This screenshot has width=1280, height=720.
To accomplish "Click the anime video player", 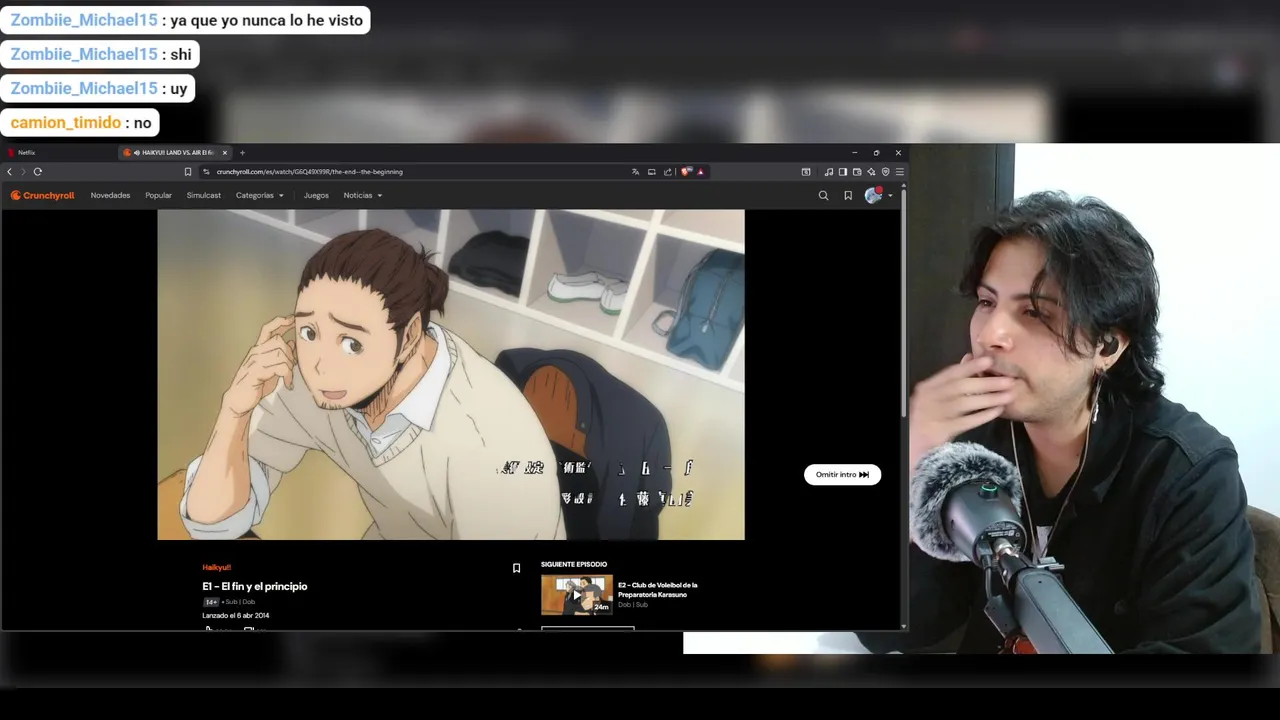I will point(451,375).
